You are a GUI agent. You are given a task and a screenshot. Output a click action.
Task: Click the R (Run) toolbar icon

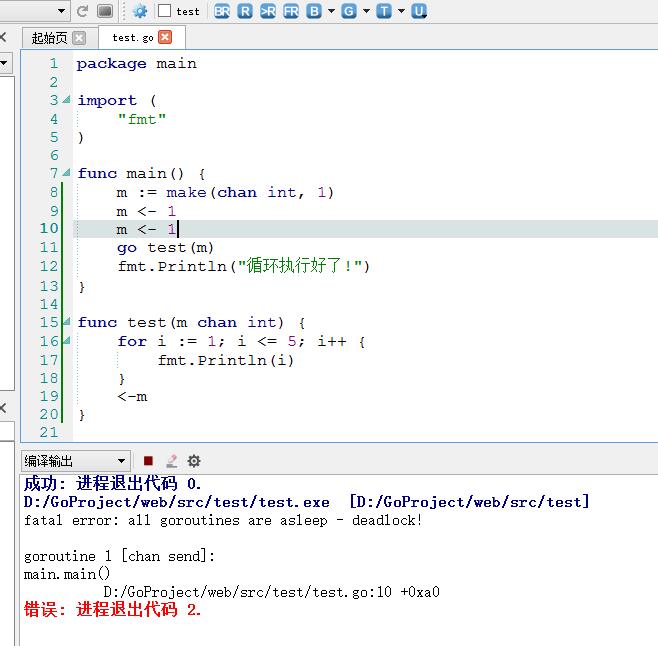(245, 11)
